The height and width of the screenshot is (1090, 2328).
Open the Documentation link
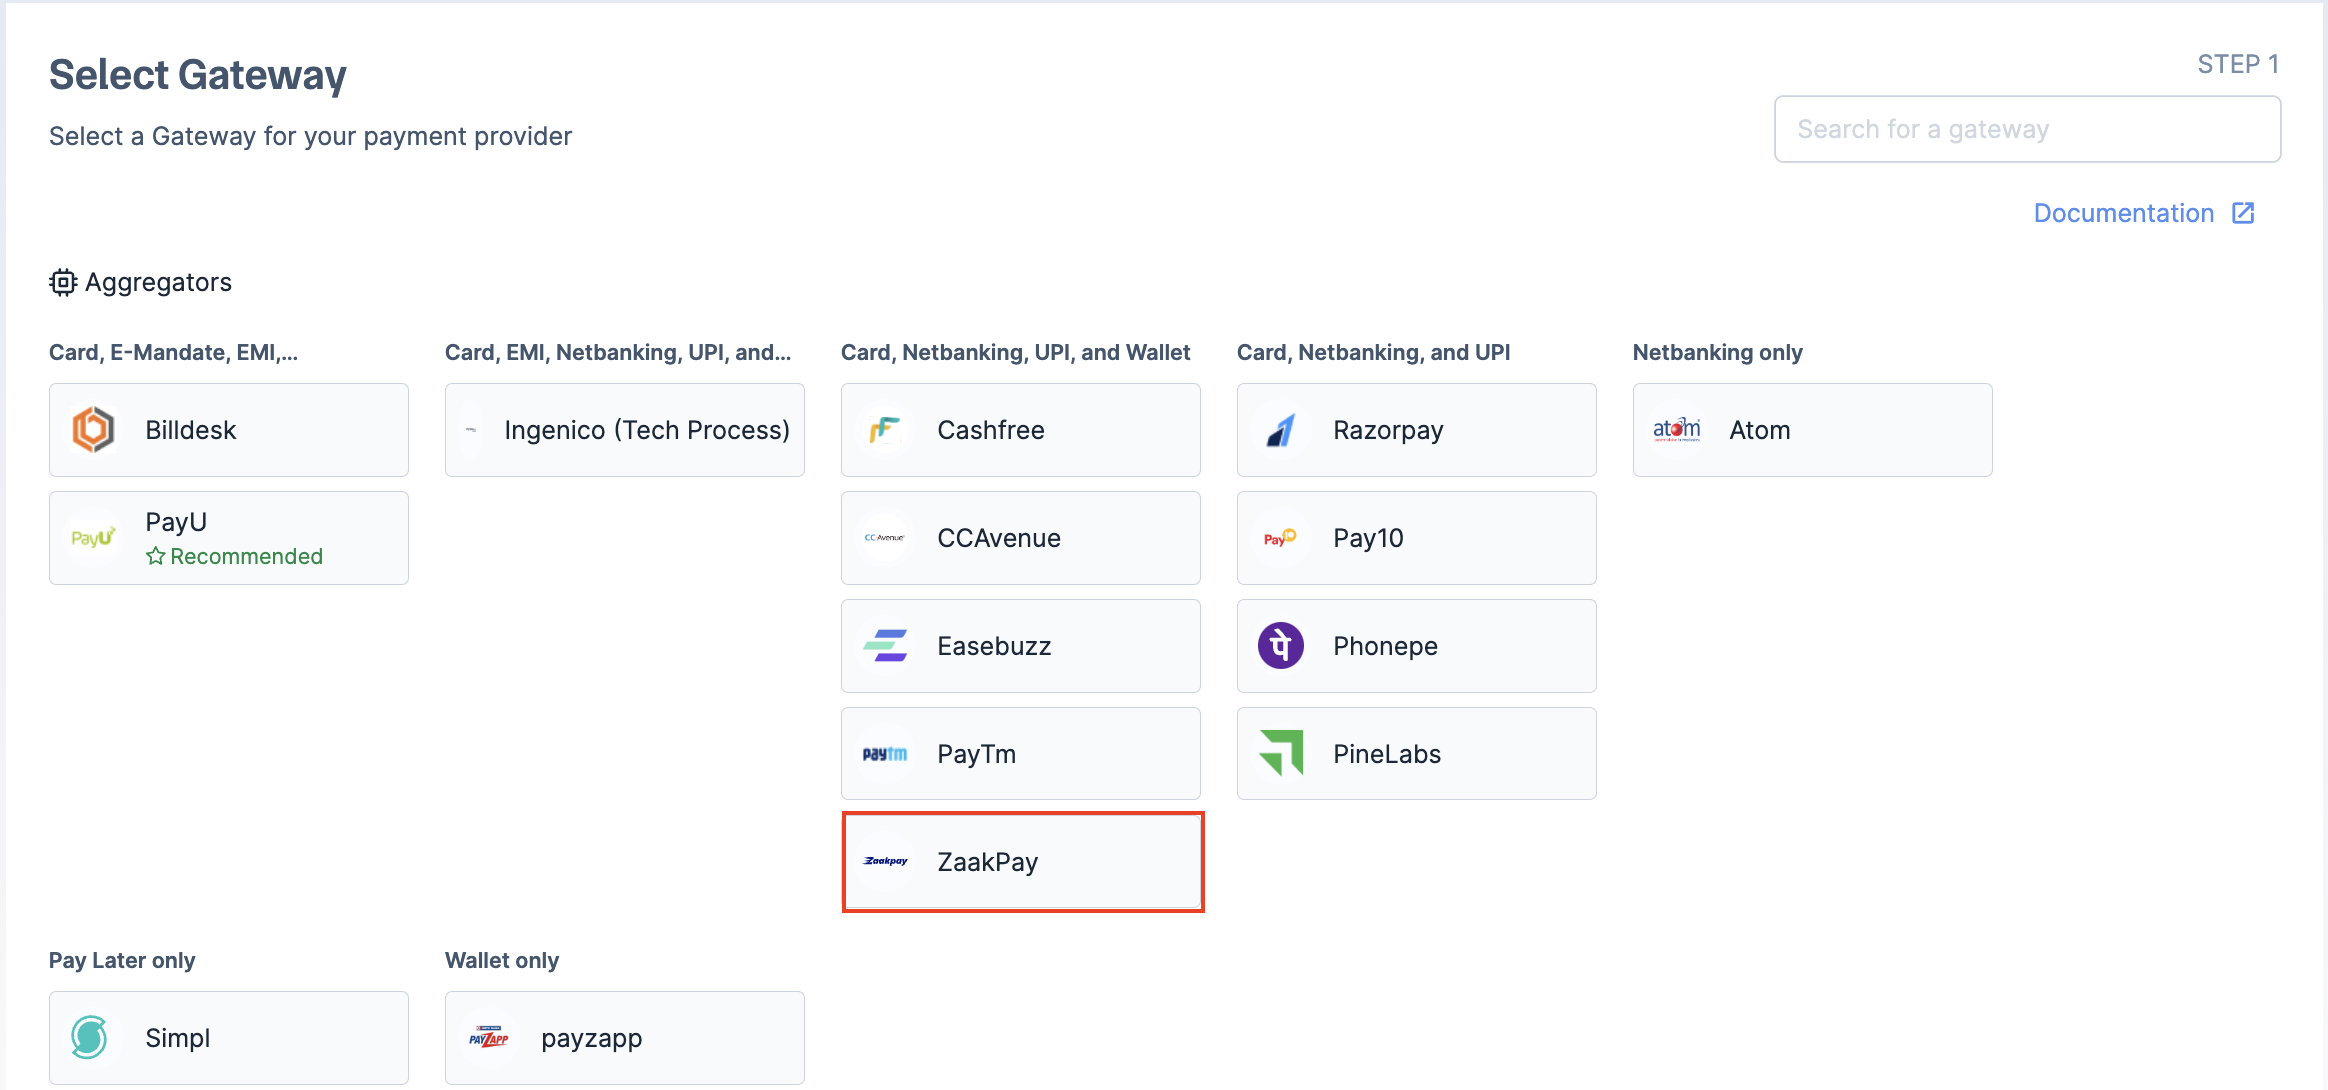(x=2144, y=213)
